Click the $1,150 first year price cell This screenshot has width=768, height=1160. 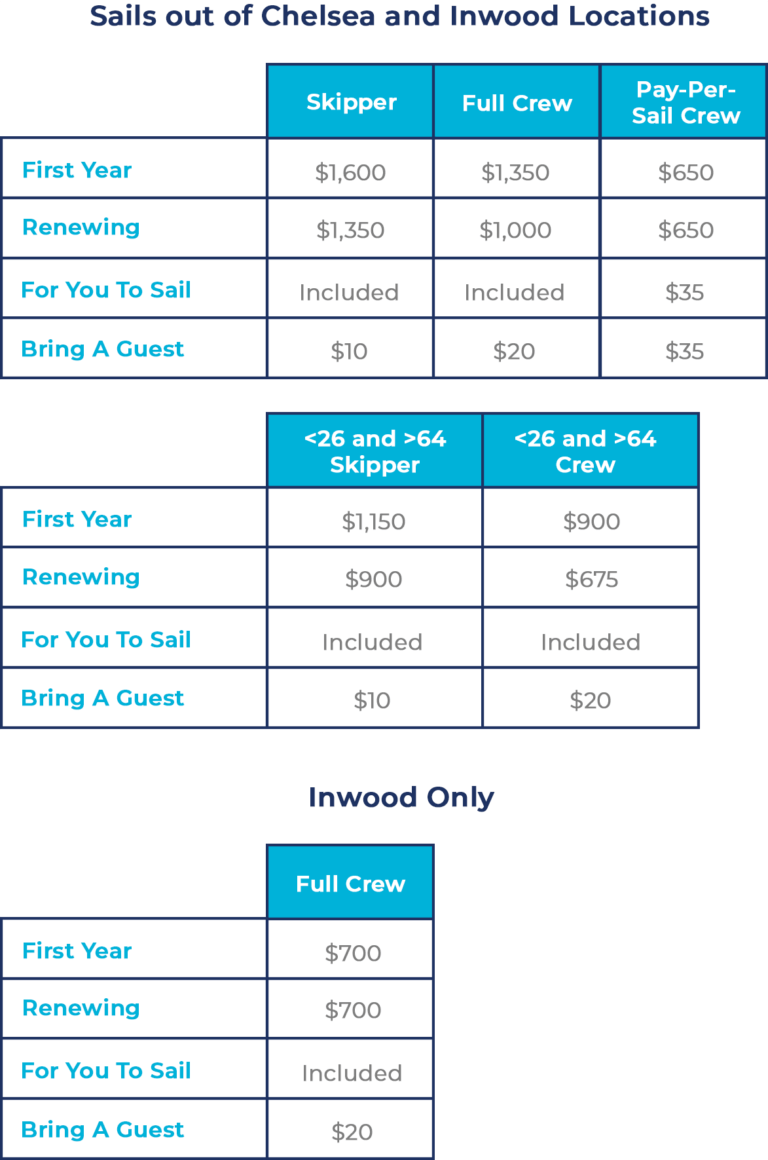[374, 521]
